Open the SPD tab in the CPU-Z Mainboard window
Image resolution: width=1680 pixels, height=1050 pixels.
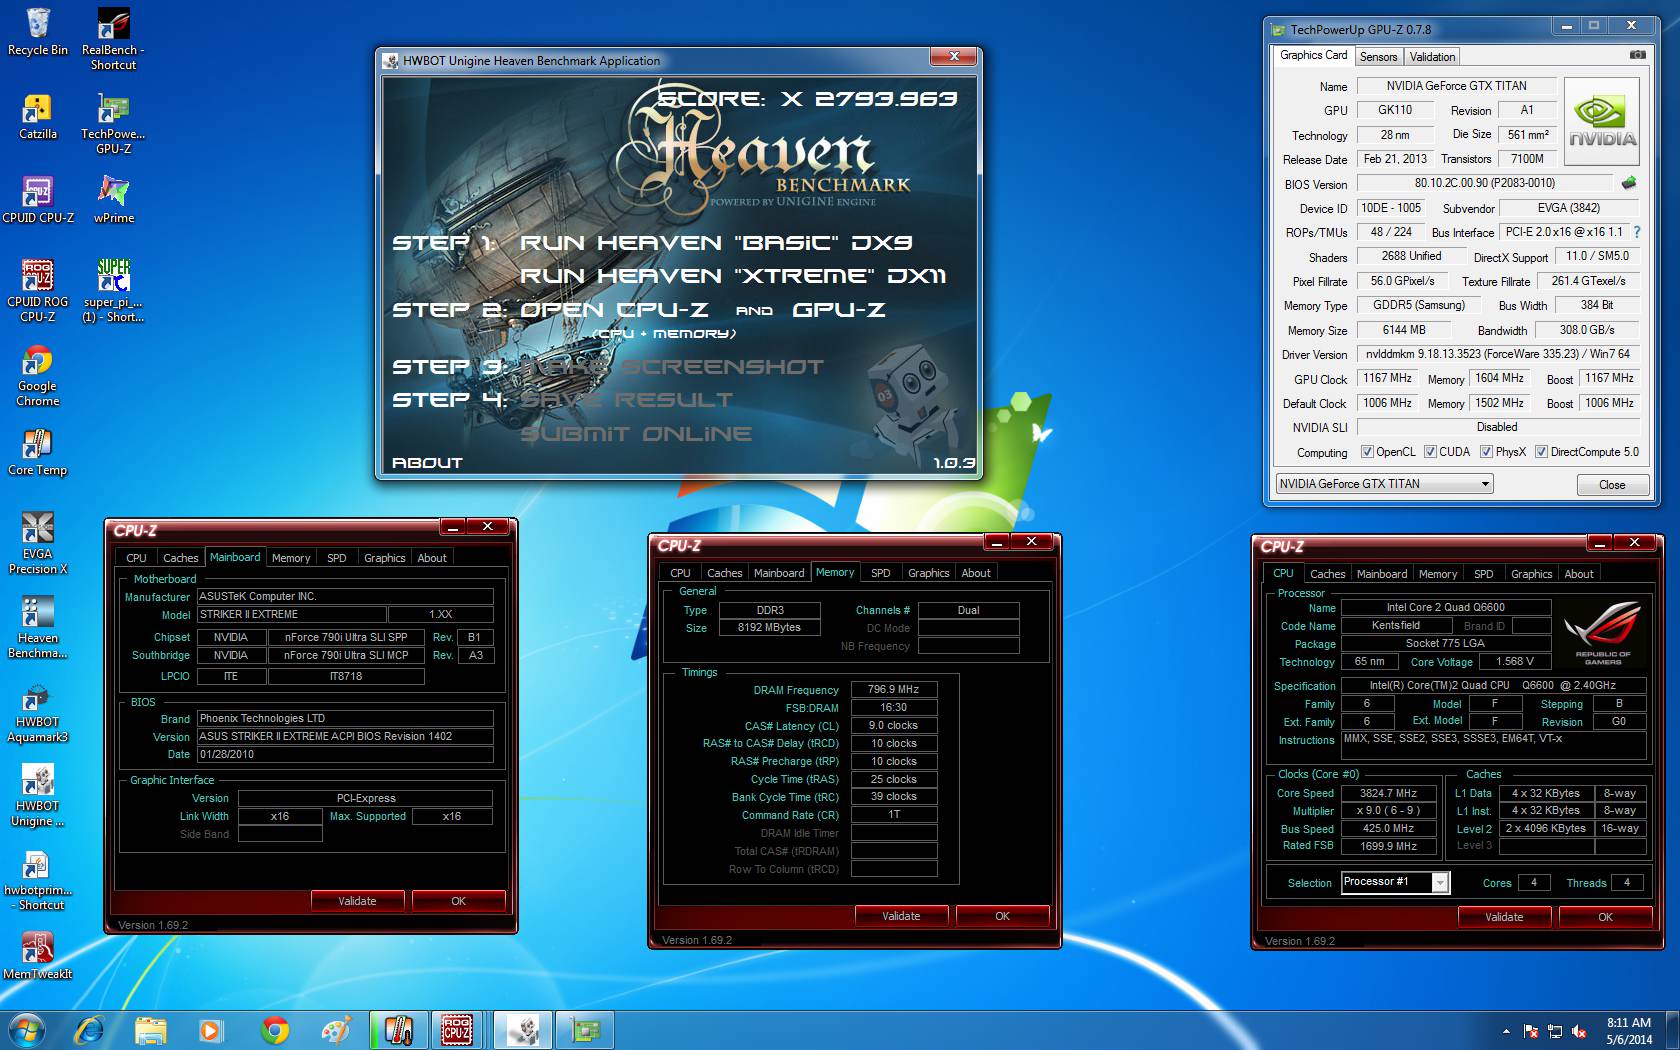pyautogui.click(x=337, y=558)
